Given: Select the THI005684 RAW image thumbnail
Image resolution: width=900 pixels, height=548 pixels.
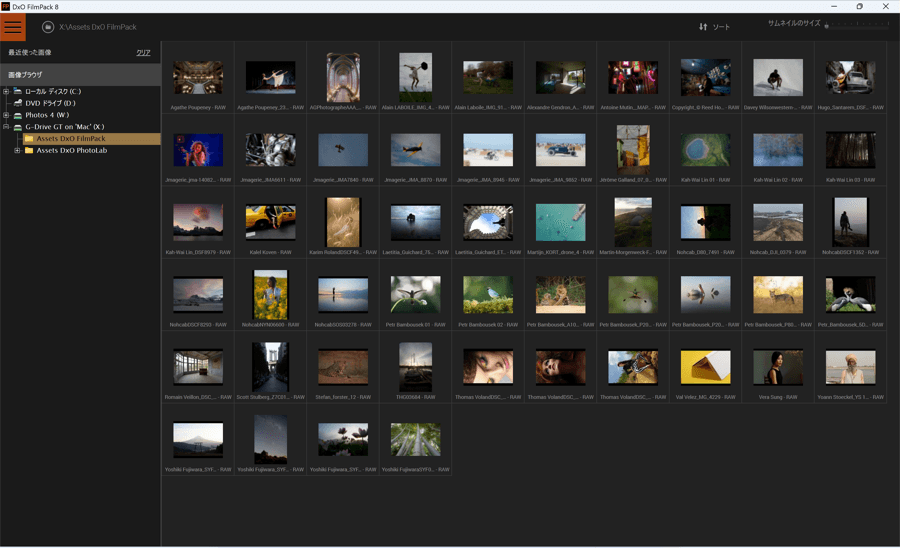Looking at the screenshot, I should 415,367.
